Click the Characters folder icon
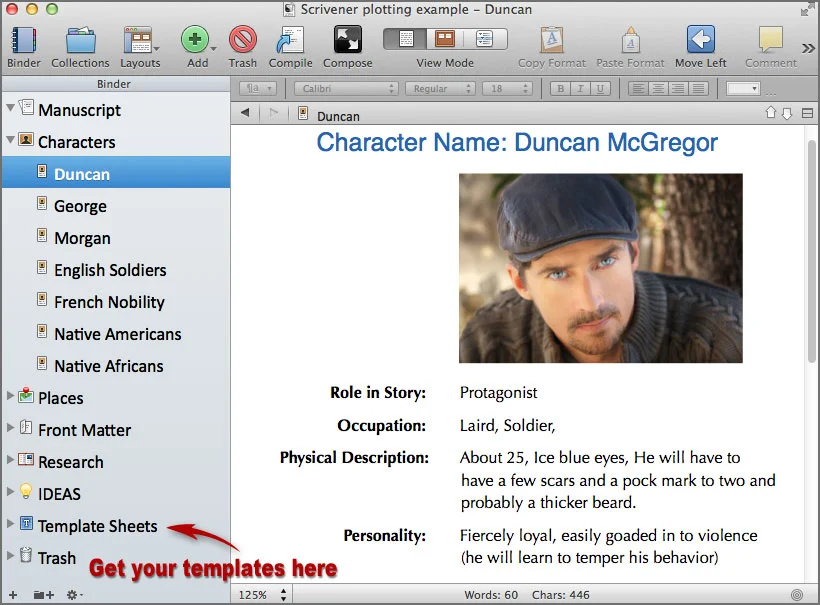Viewport: 820px width, 605px height. [x=26, y=140]
